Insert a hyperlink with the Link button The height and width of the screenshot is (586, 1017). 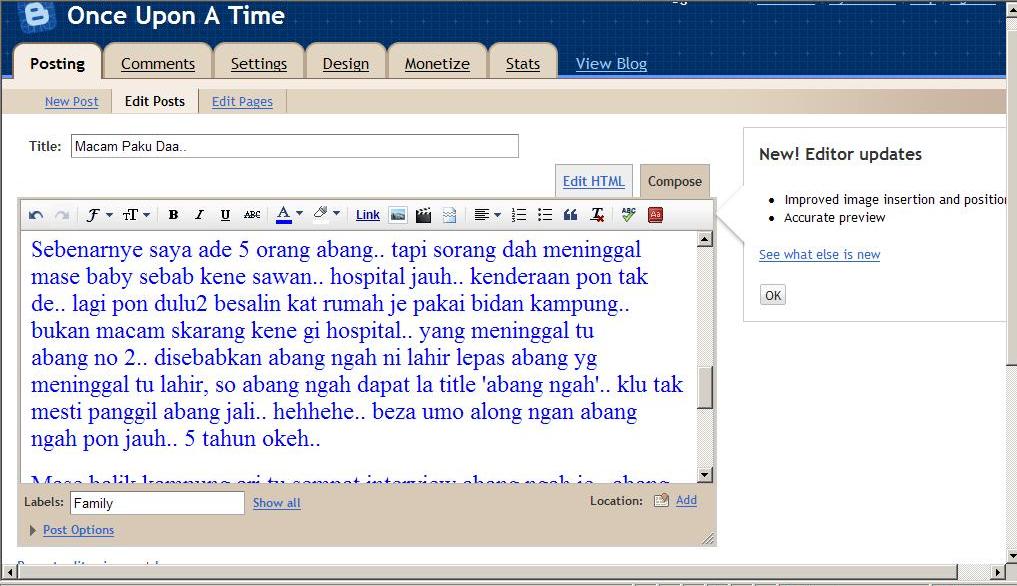pos(368,215)
